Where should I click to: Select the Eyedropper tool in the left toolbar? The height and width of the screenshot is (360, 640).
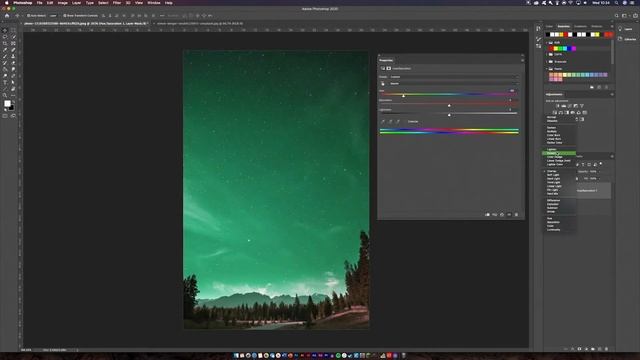tap(5, 50)
